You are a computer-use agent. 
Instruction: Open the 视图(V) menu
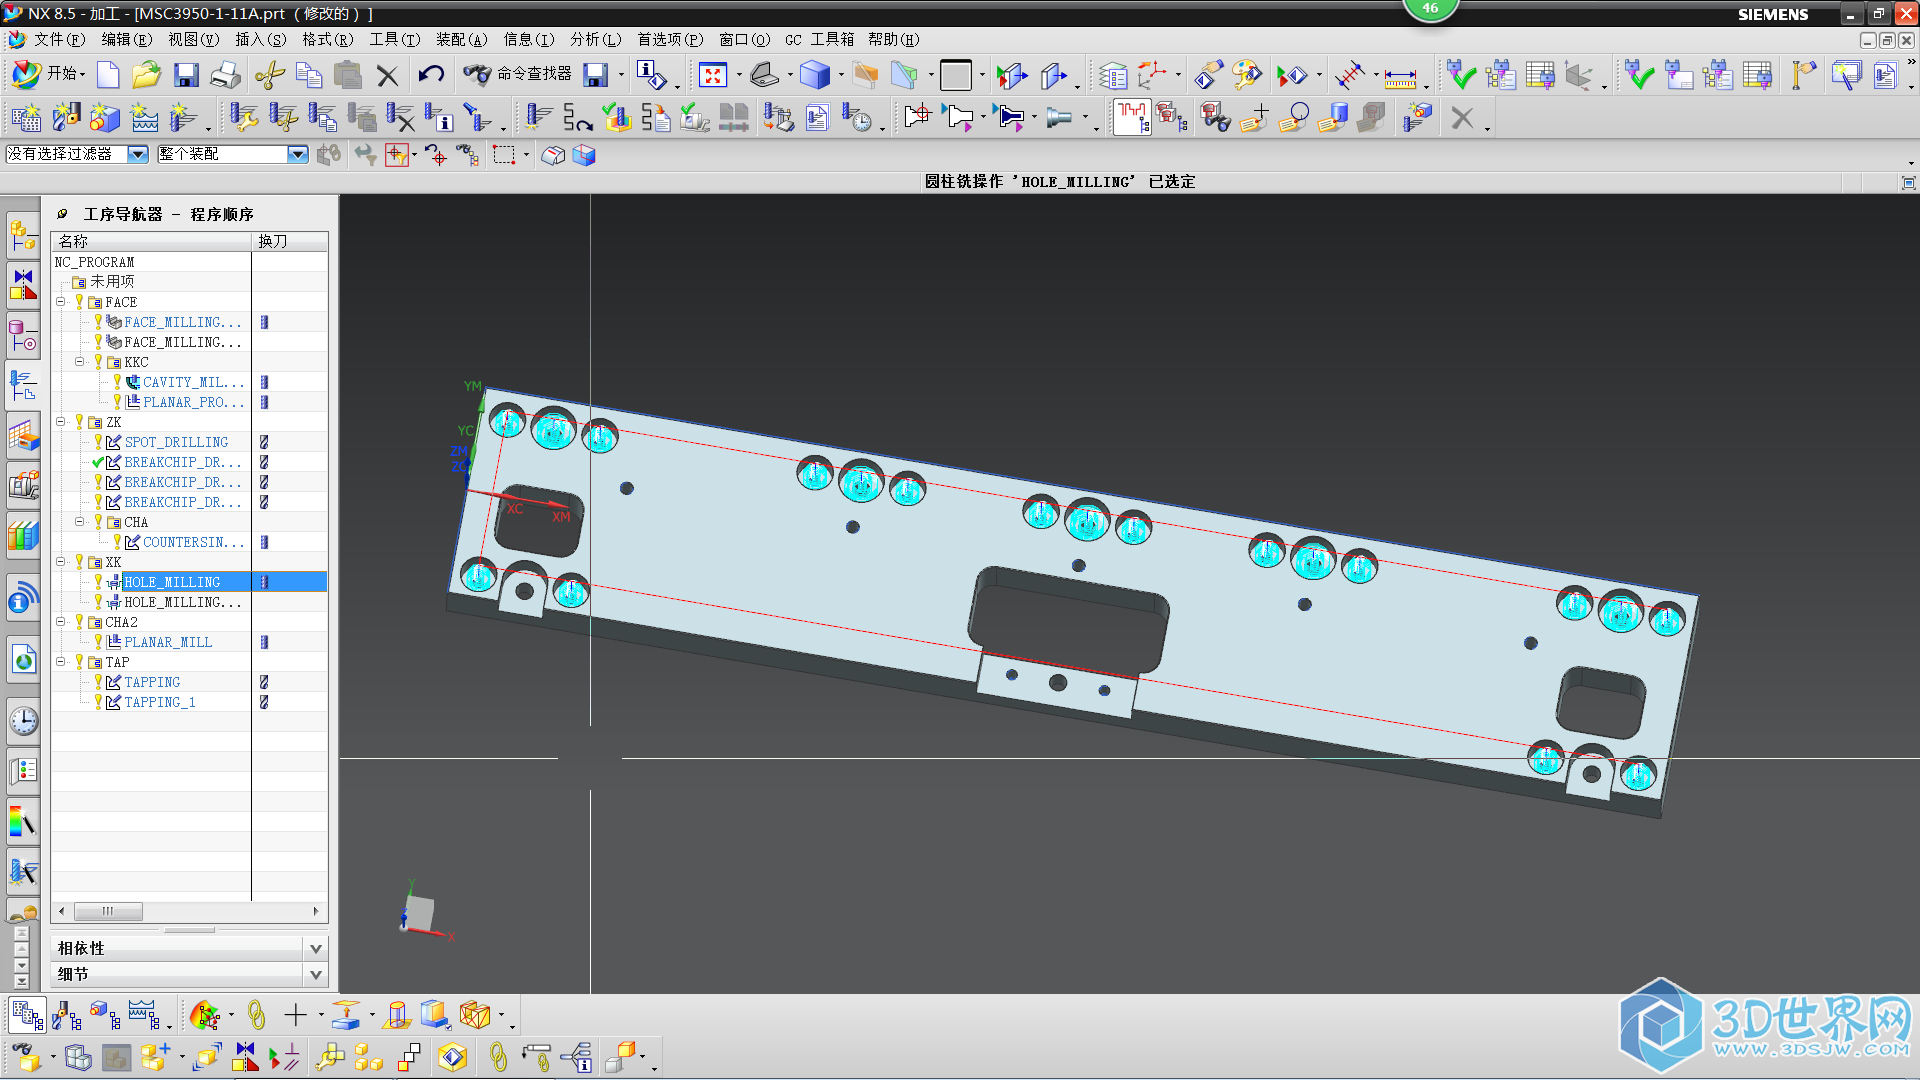tap(193, 40)
